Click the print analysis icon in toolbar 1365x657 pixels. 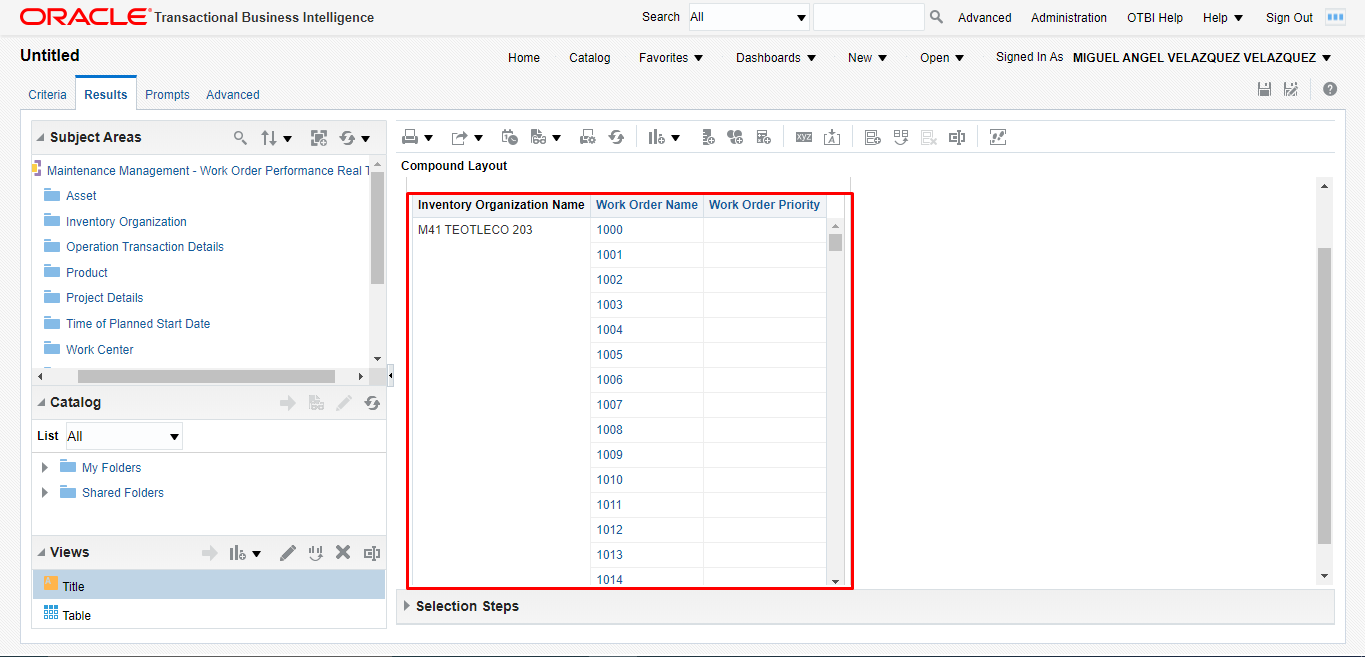[x=410, y=137]
